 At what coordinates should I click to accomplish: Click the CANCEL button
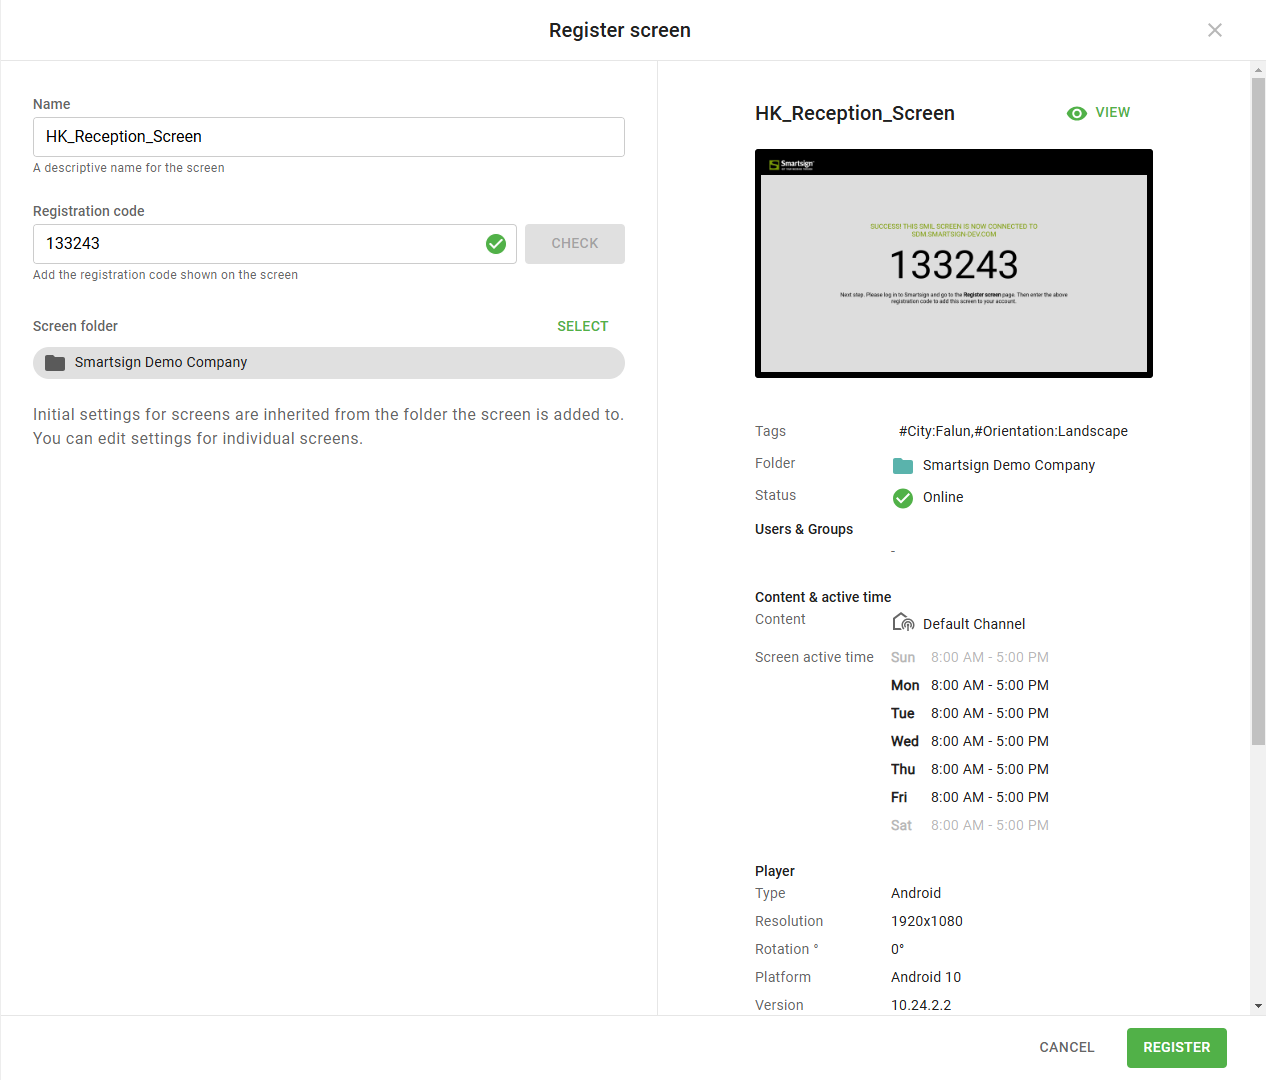[x=1067, y=1047]
